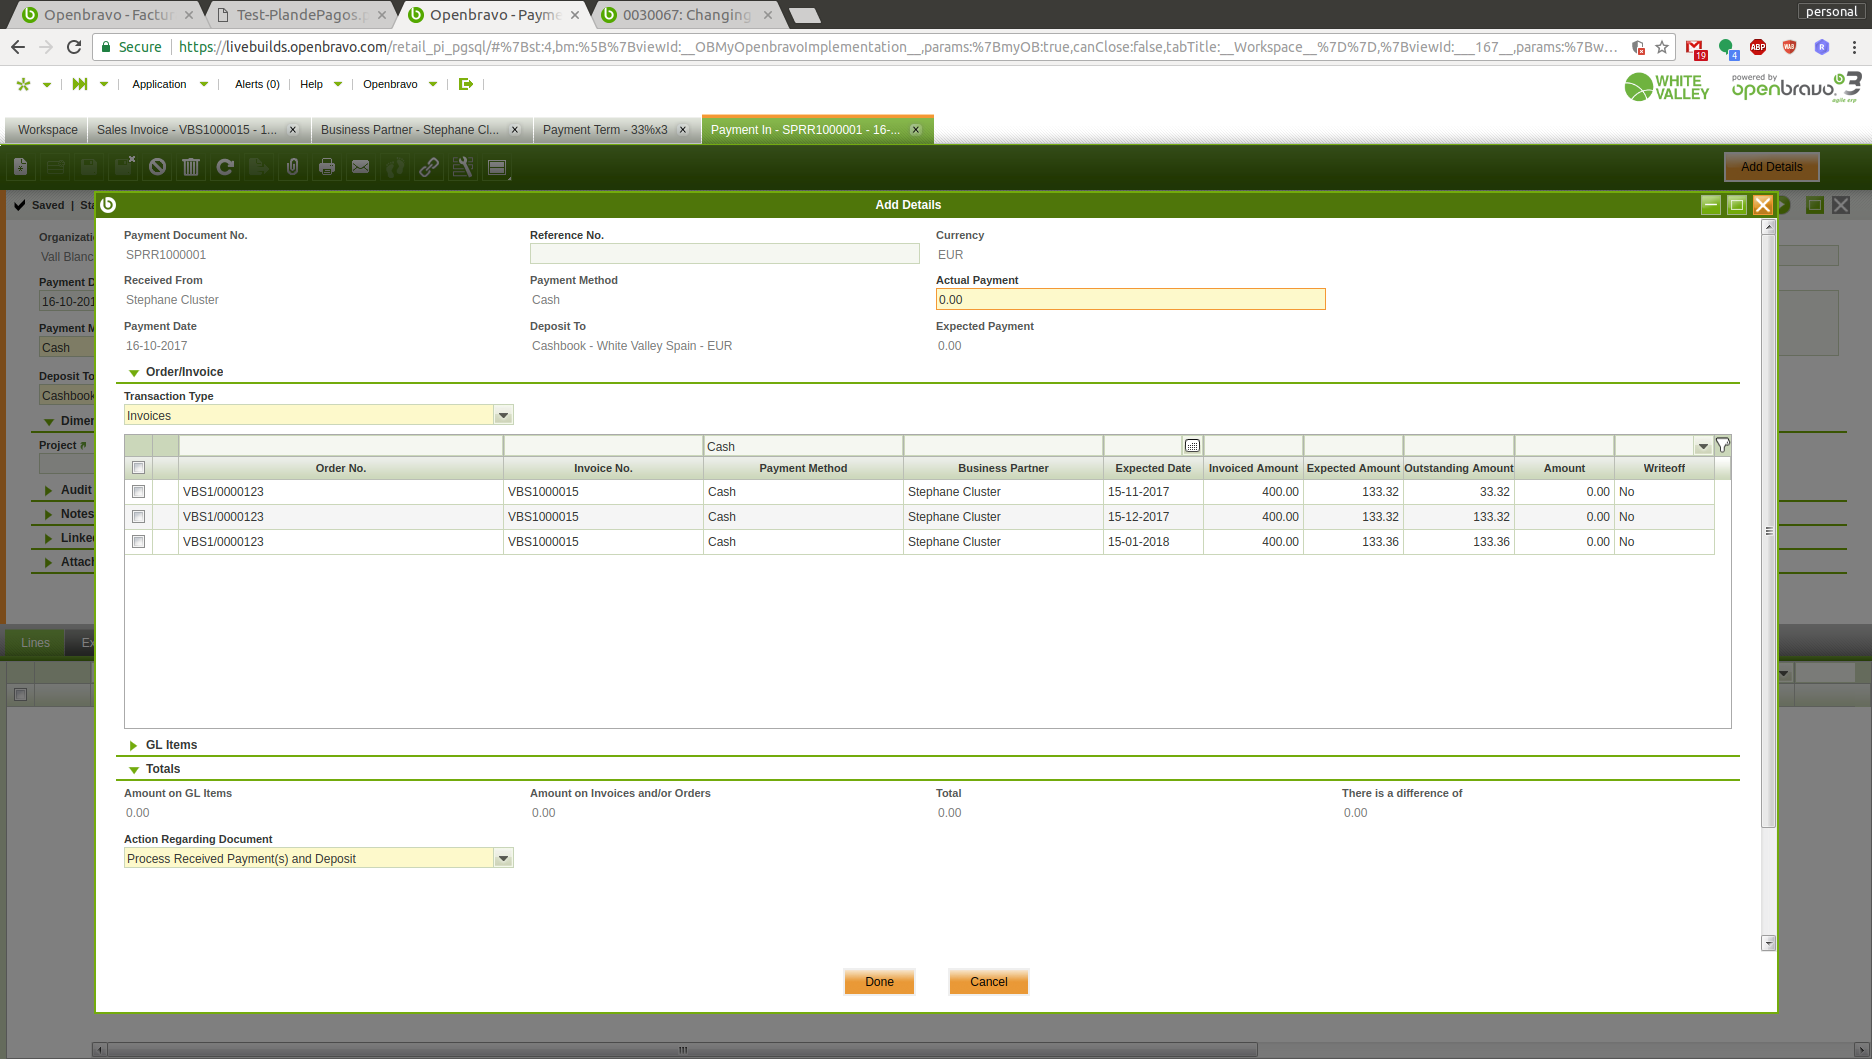This screenshot has width=1872, height=1059.
Task: Open the Transaction Type dropdown
Action: tap(503, 416)
